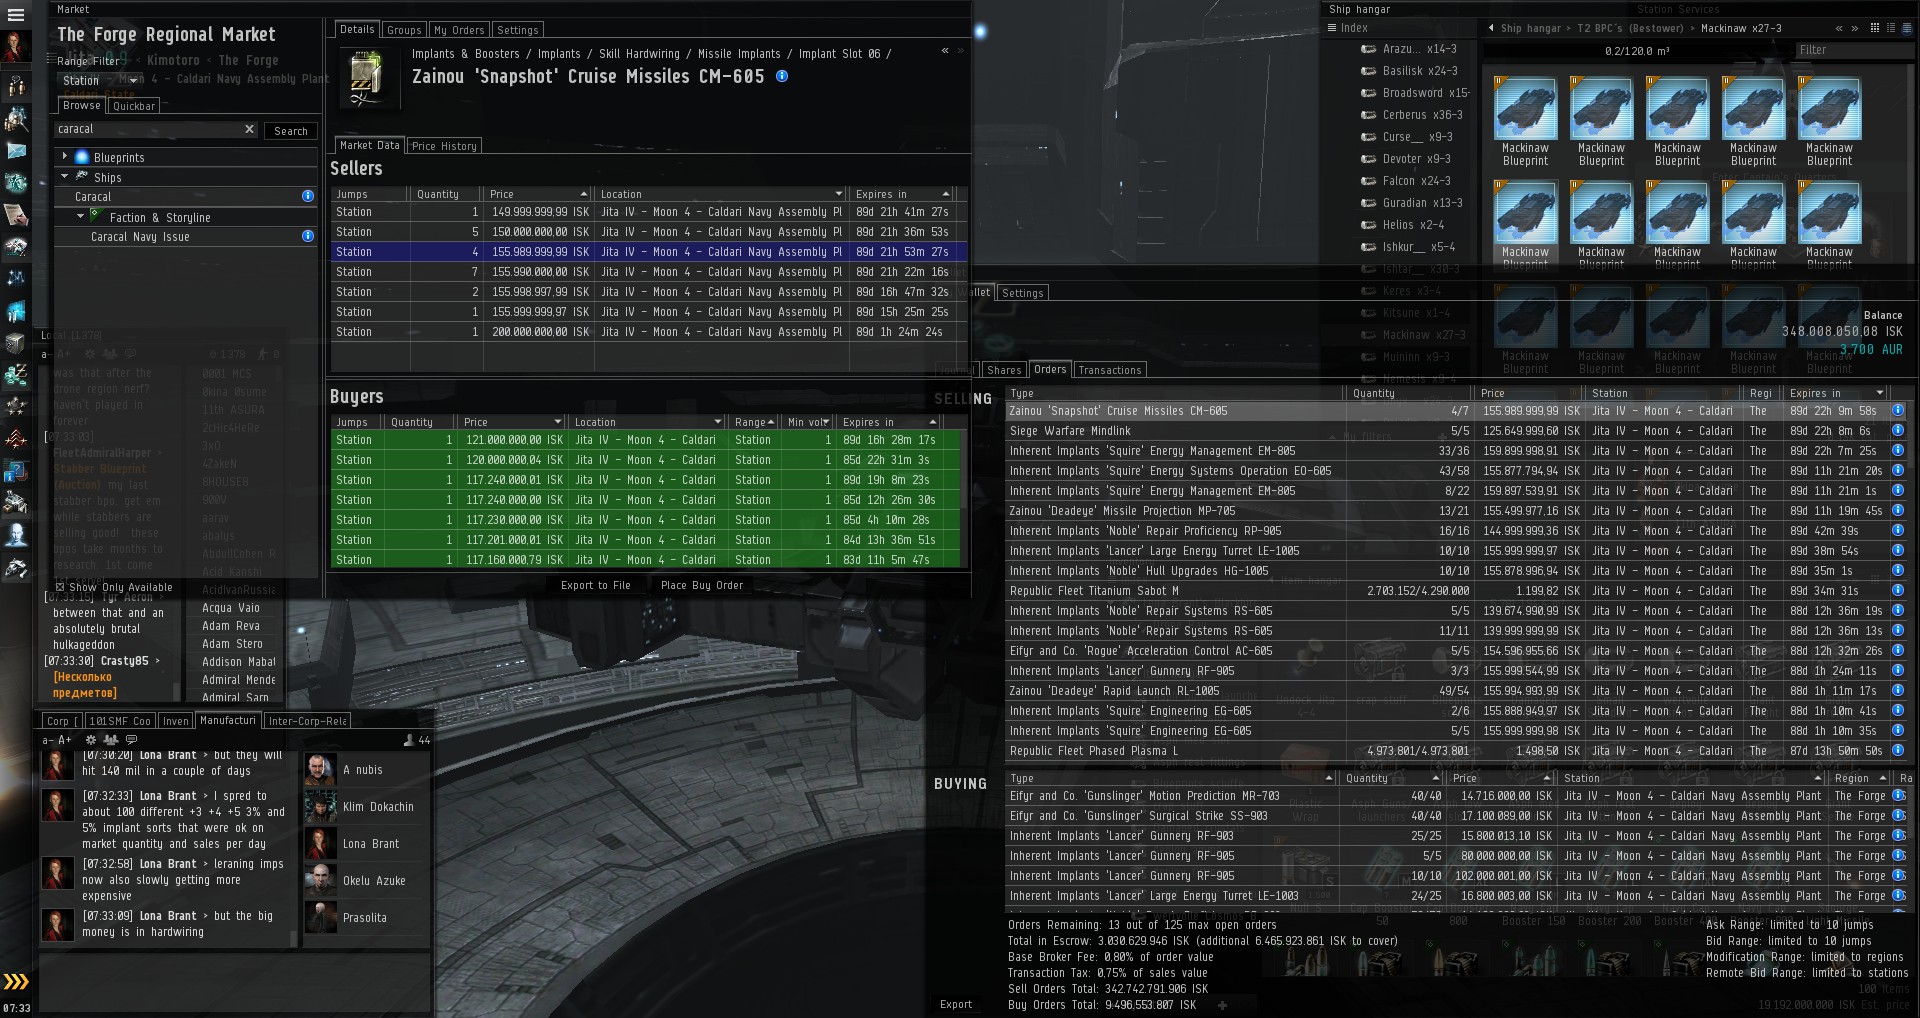The image size is (1920, 1018).
Task: Sort buying orders by Region column
Action: [1860, 778]
